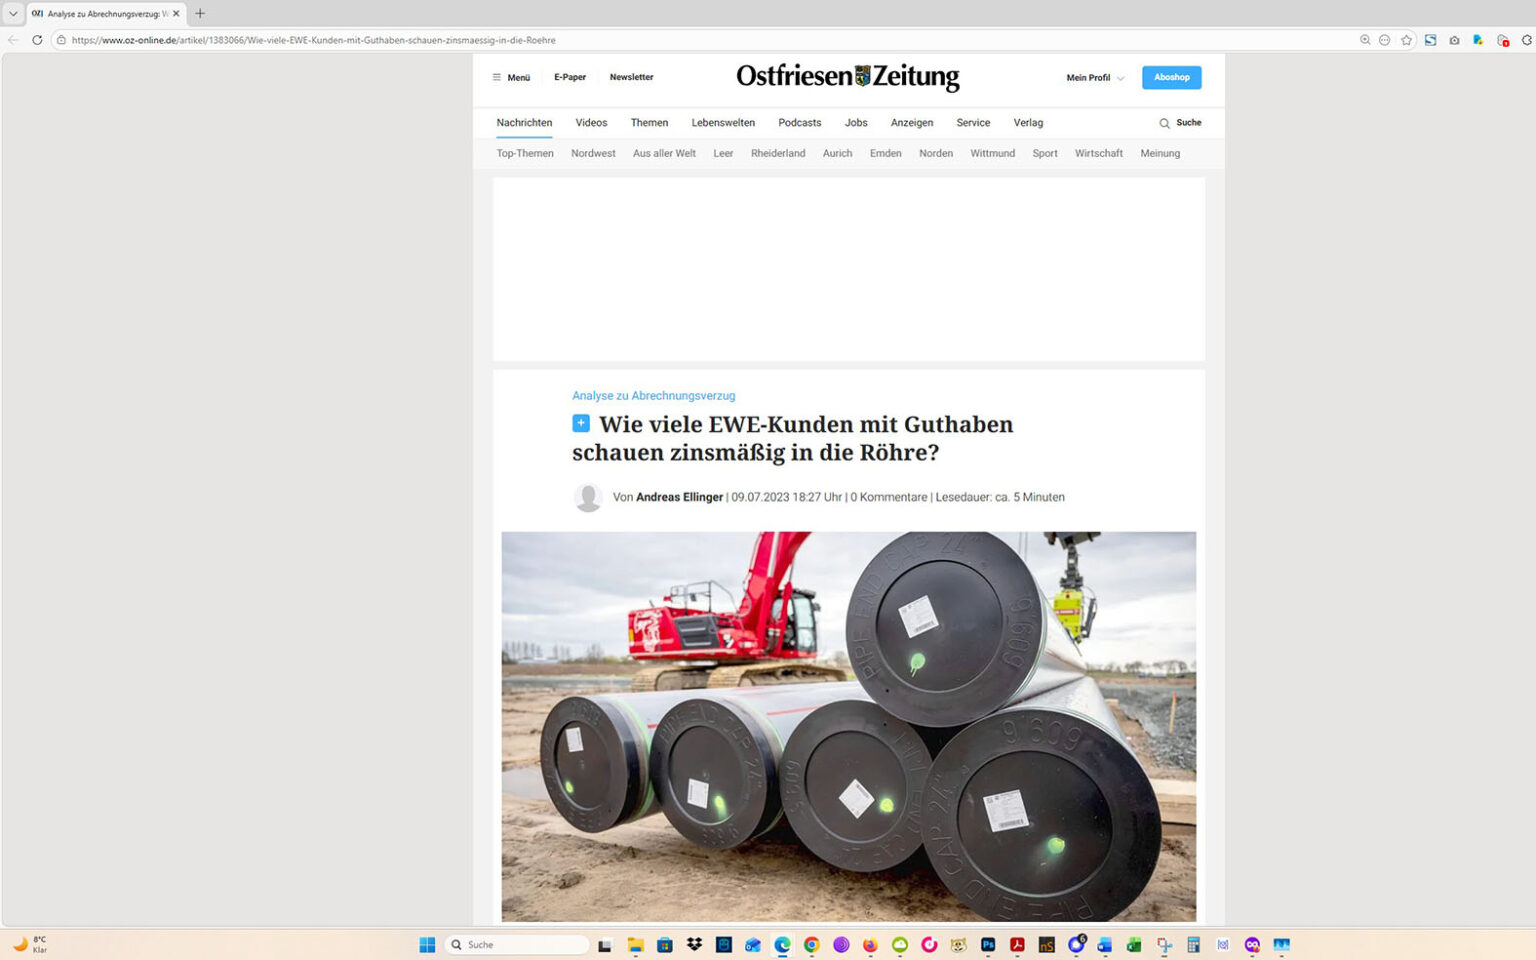
Task: Open the hamburger Menü icon
Action: tap(497, 76)
